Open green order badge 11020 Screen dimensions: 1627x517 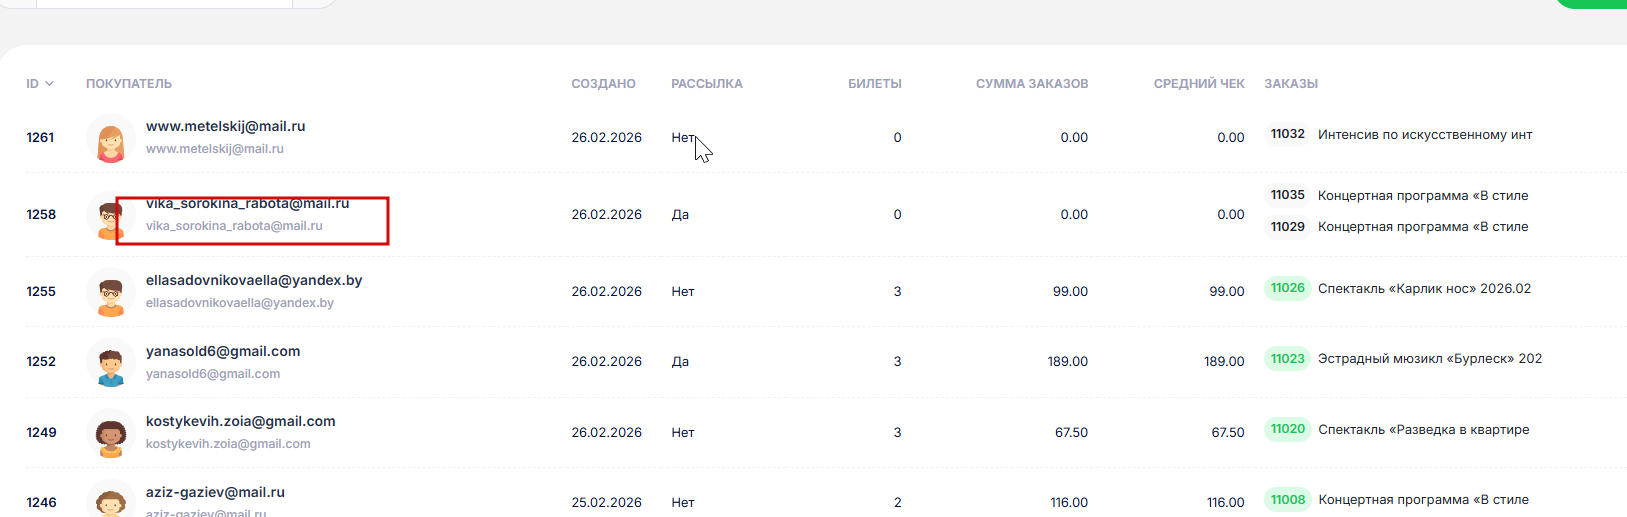coord(1287,429)
